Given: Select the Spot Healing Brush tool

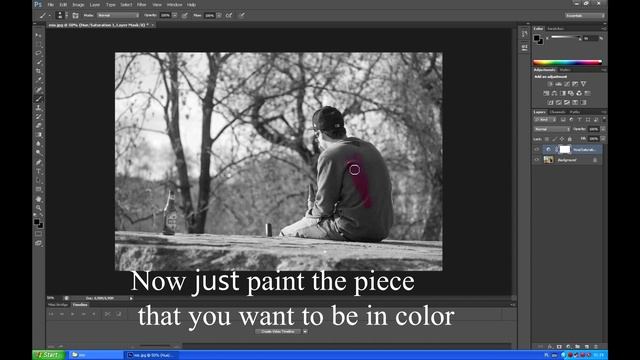Looking at the screenshot, I should (x=38, y=90).
